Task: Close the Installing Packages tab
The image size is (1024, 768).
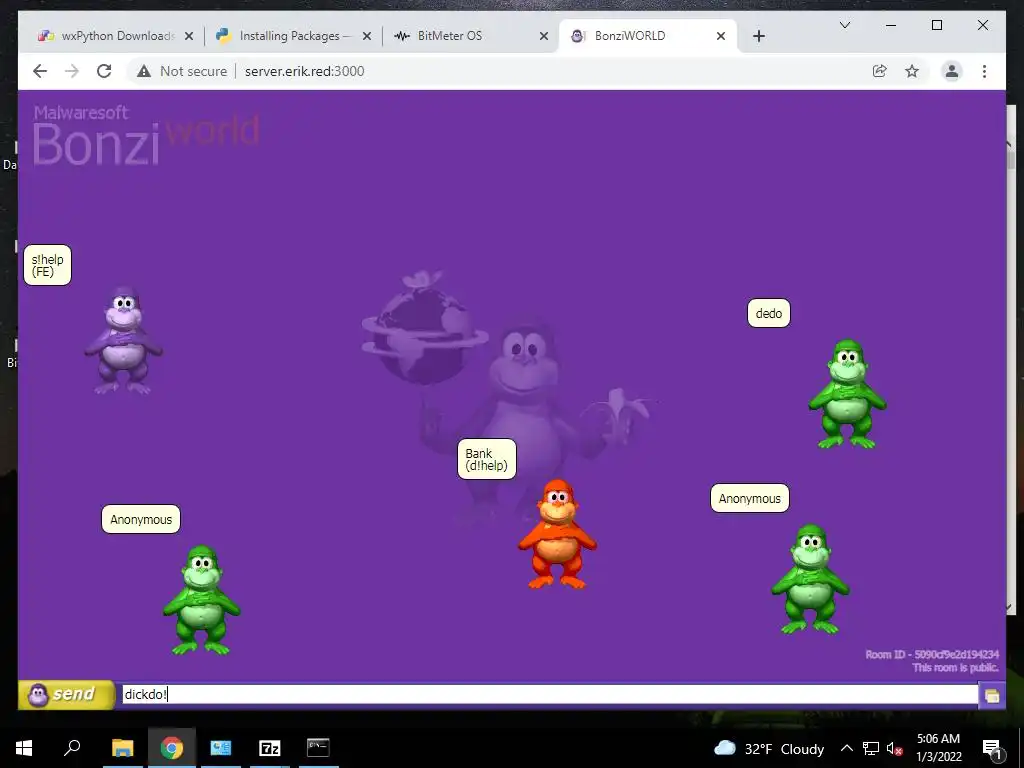Action: [x=367, y=37]
